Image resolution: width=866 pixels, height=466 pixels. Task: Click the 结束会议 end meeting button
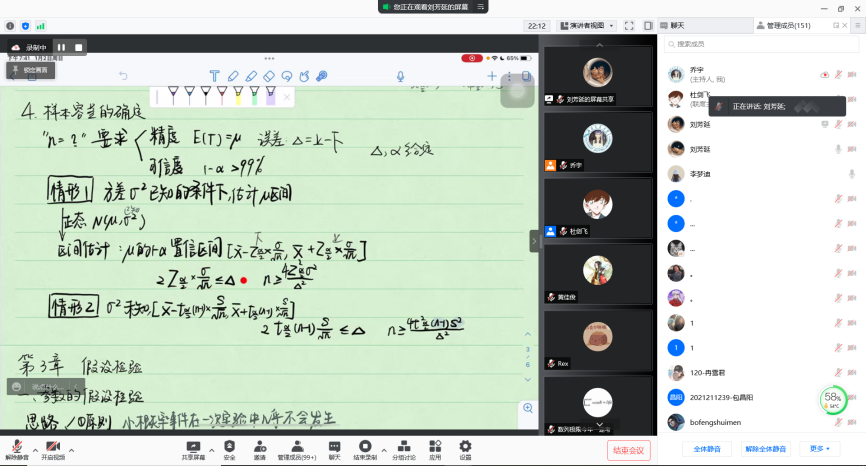point(630,450)
